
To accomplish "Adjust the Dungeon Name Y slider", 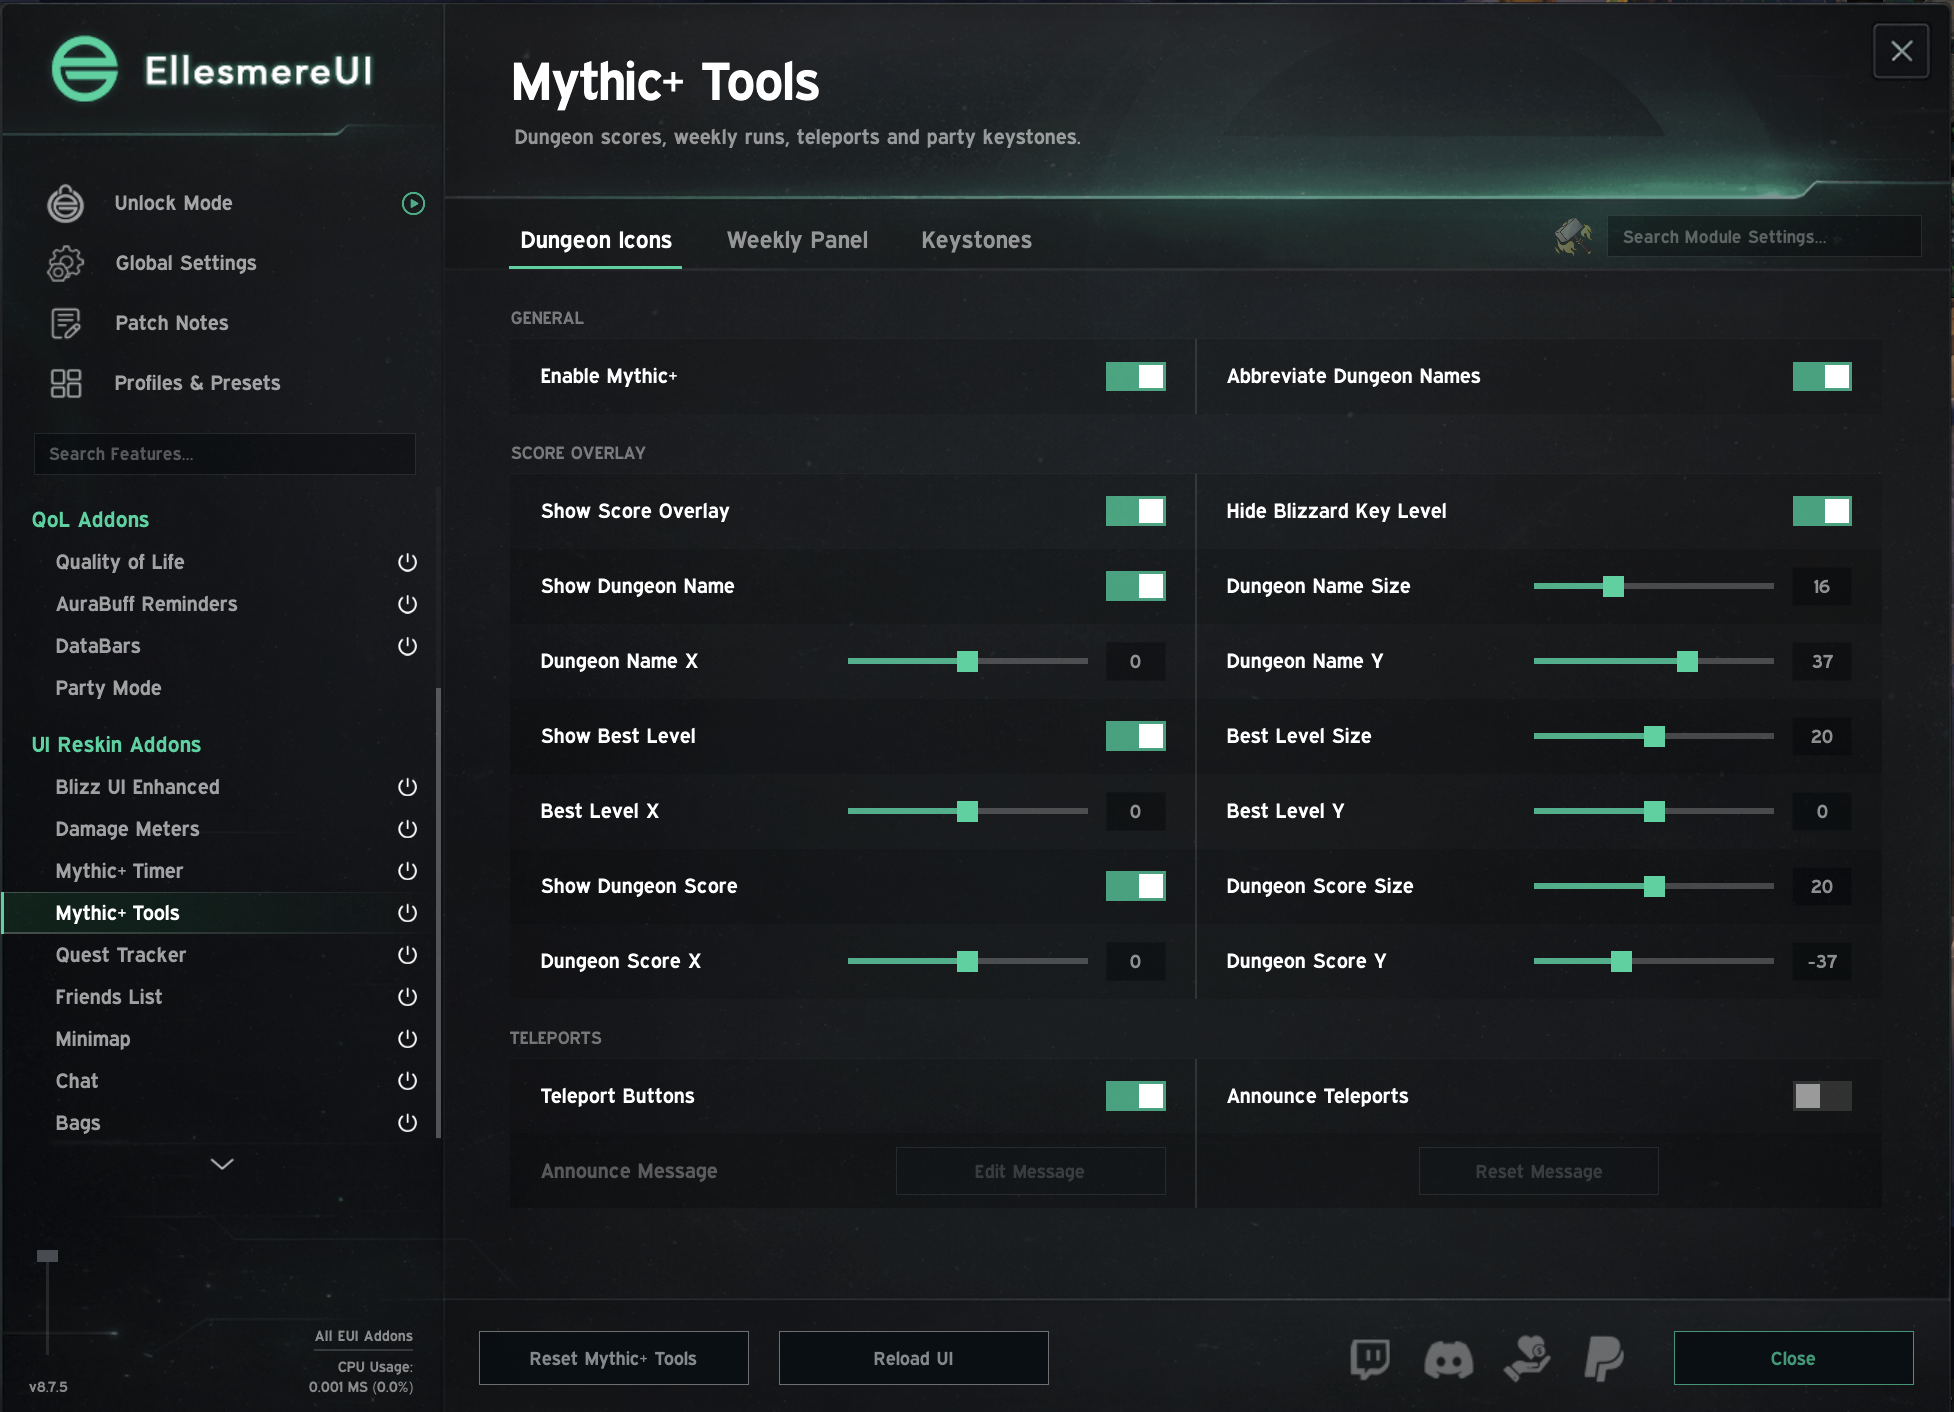I will [x=1653, y=661].
